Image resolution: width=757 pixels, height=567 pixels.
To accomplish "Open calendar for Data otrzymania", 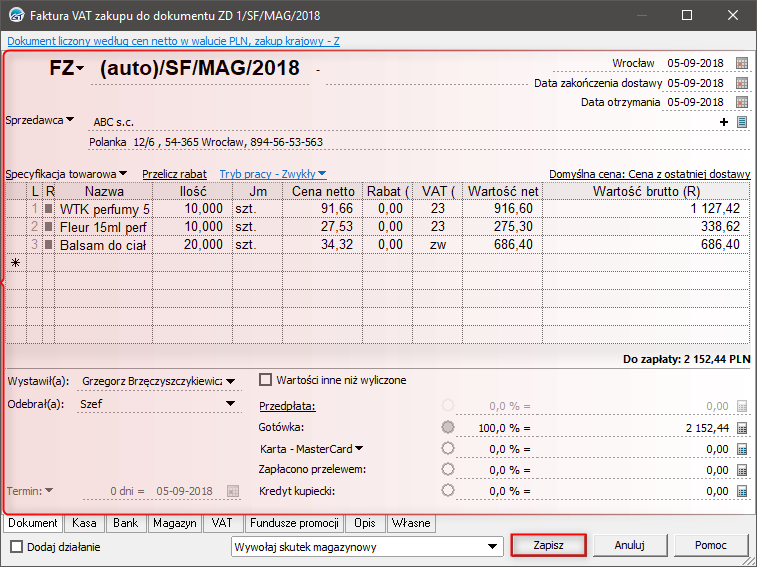I will pyautogui.click(x=742, y=102).
